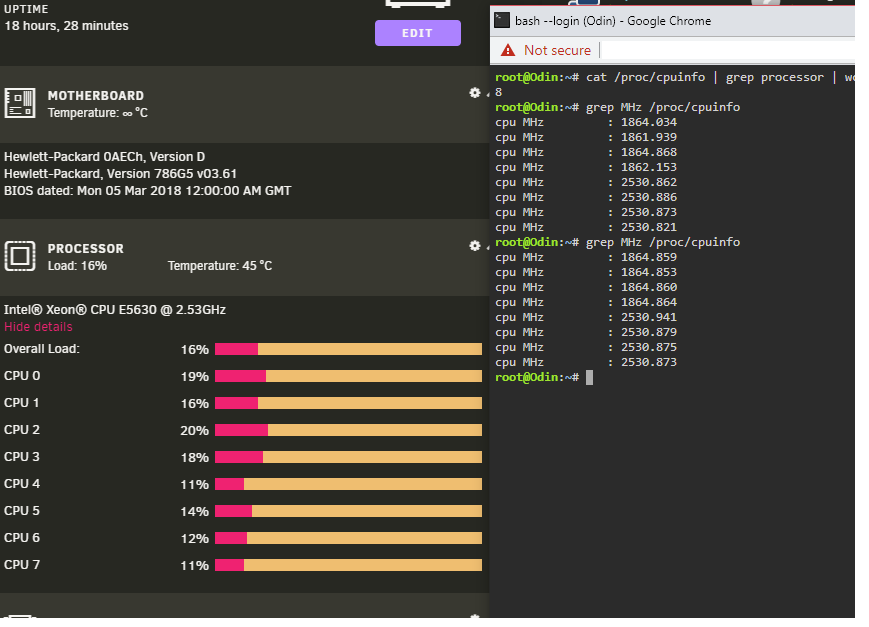
Task: Click the purple EDIT button
Action: (x=417, y=33)
